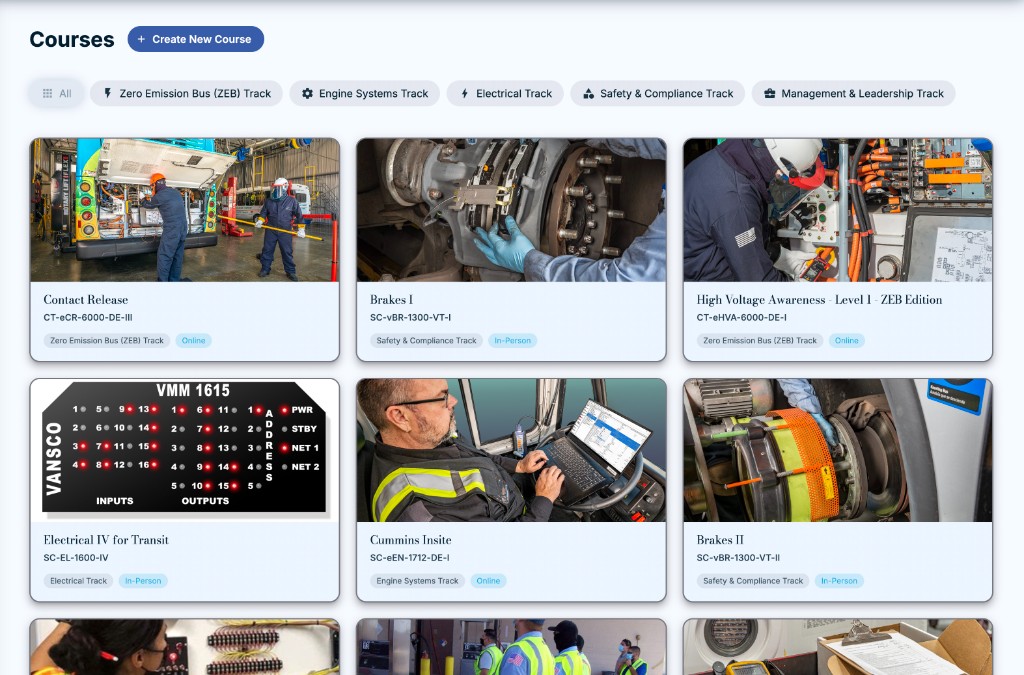The height and width of the screenshot is (675, 1024).
Task: Click course code CT-eHVA-6000-DE-I
Action: [741, 317]
